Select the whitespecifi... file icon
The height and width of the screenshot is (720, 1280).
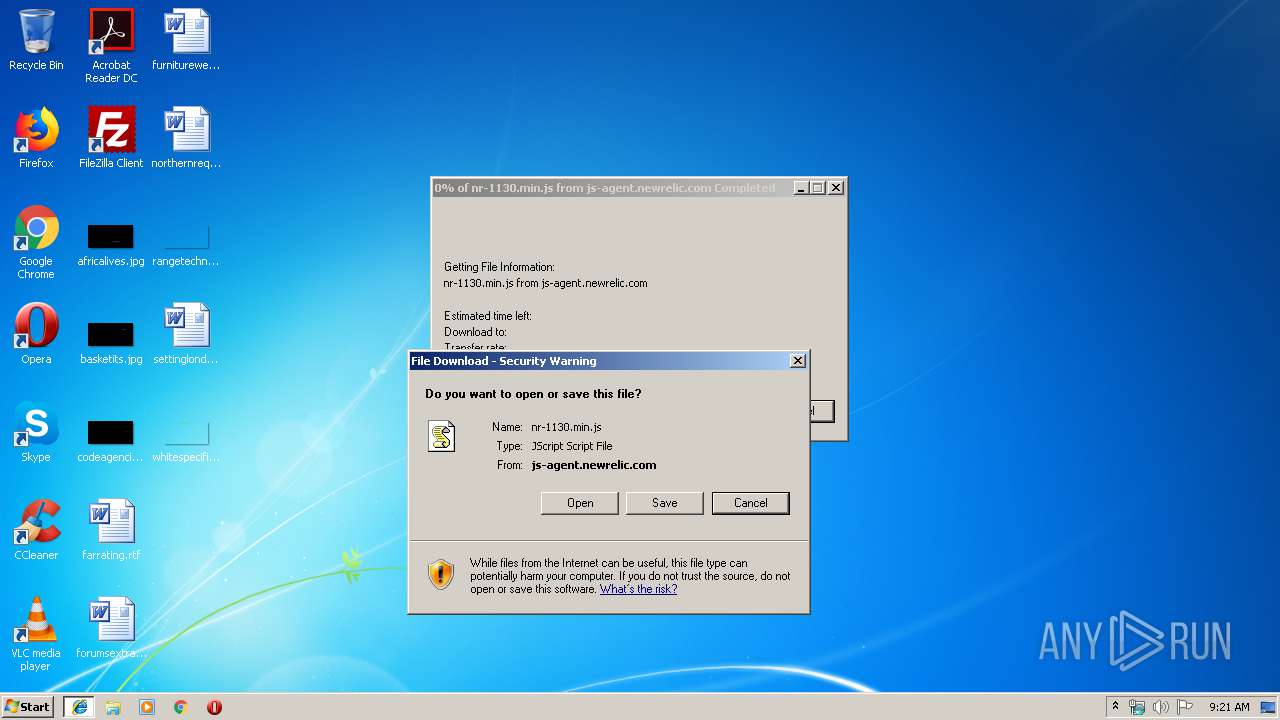[186, 441]
